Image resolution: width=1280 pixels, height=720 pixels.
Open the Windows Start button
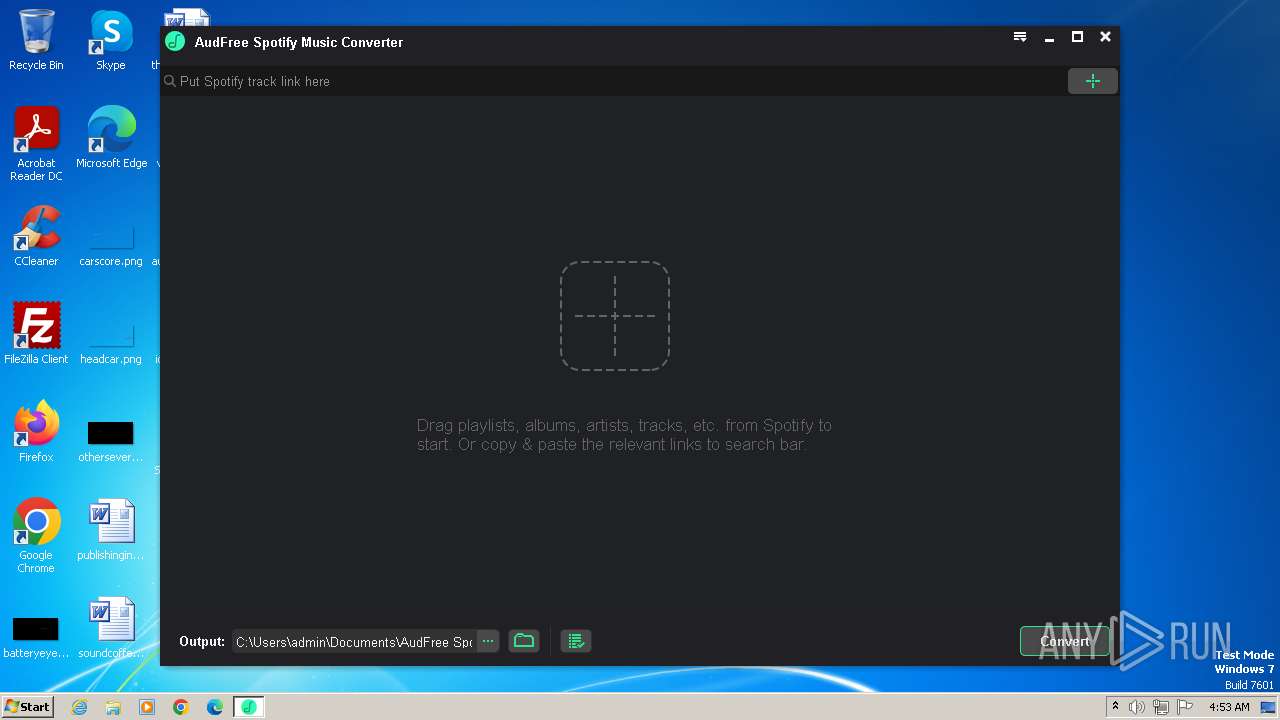[28, 706]
